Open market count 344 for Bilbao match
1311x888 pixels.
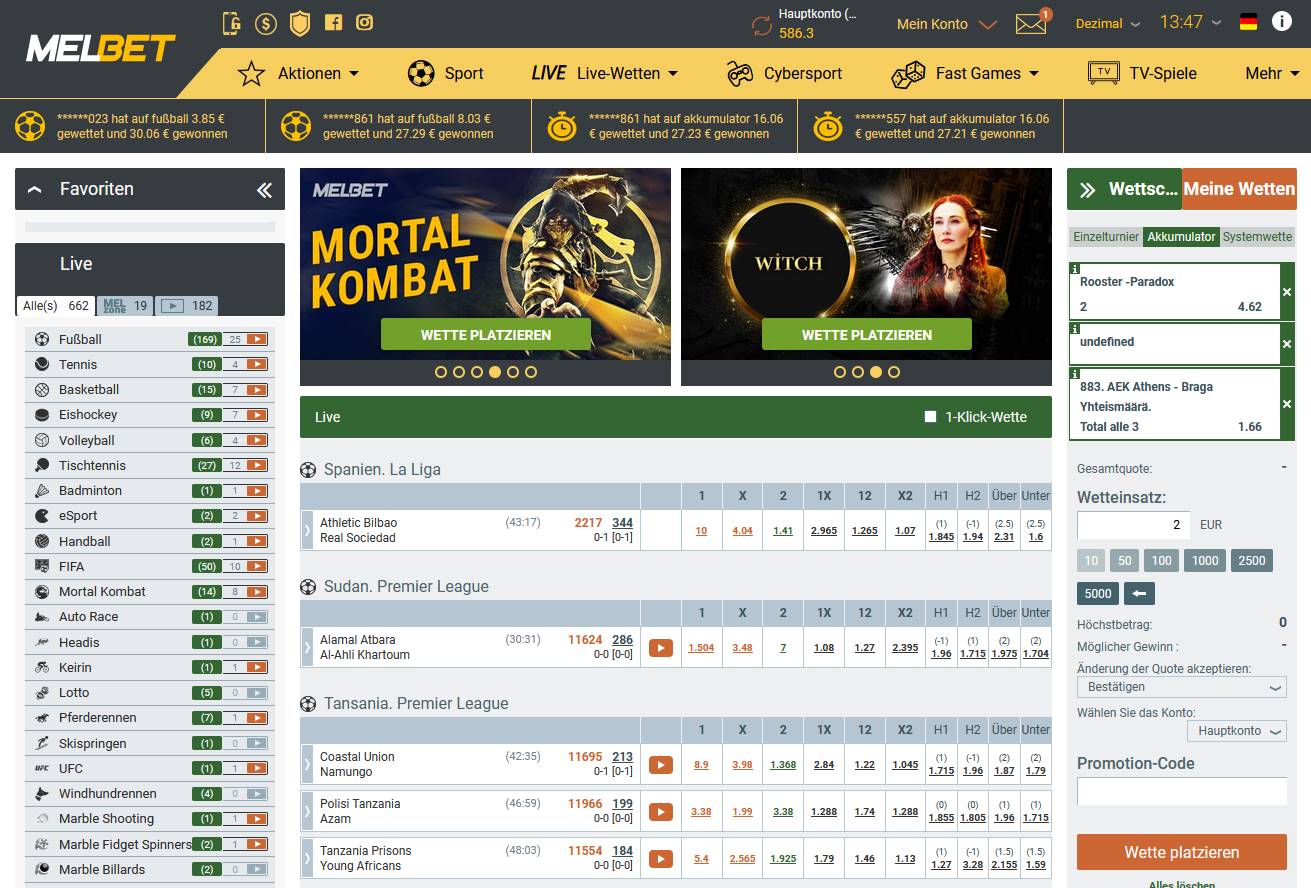click(x=623, y=523)
